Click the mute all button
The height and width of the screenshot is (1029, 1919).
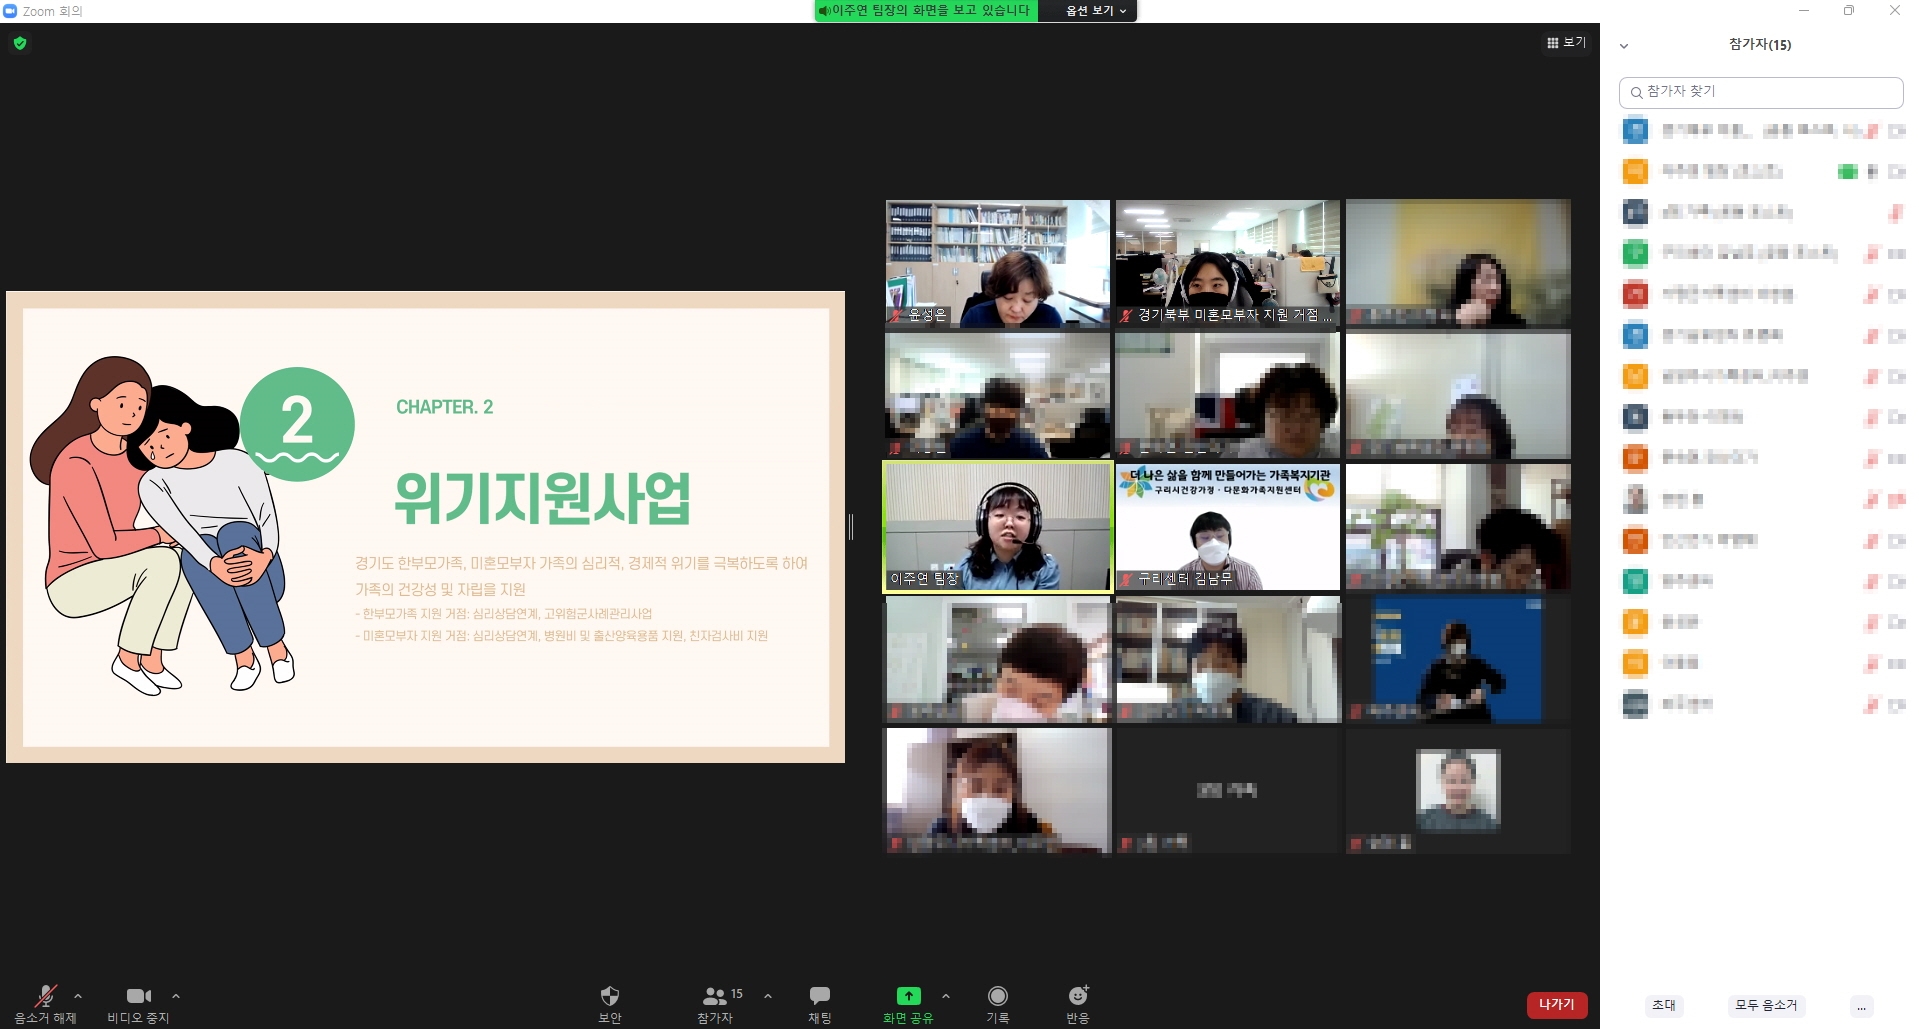1766,1005
